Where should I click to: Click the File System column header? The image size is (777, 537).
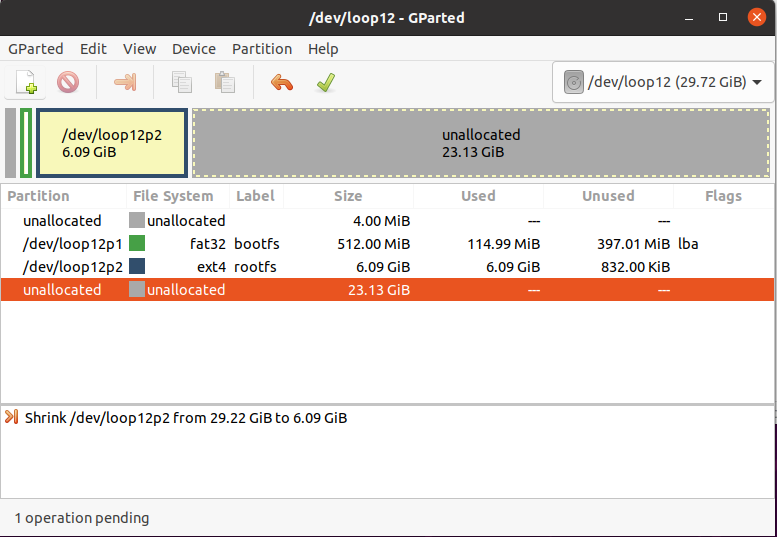click(178, 196)
